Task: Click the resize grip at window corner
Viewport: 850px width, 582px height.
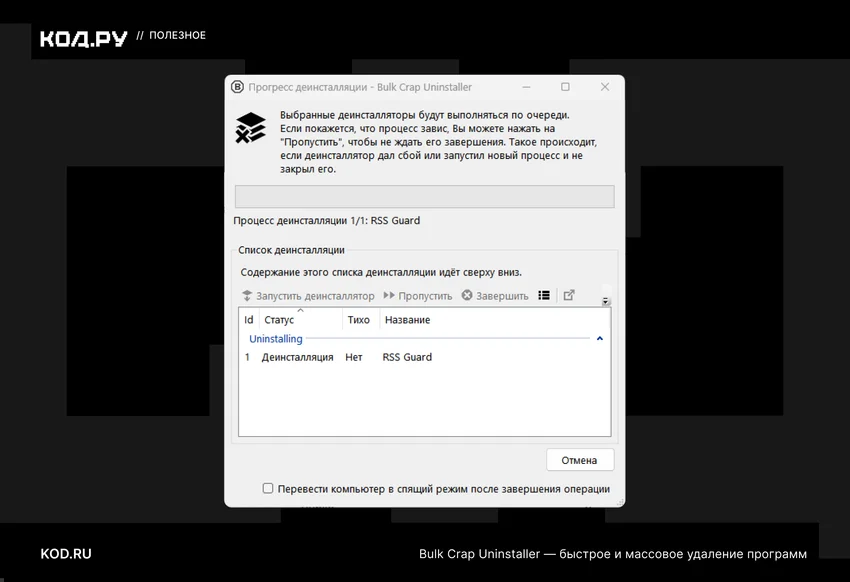Action: [620, 502]
